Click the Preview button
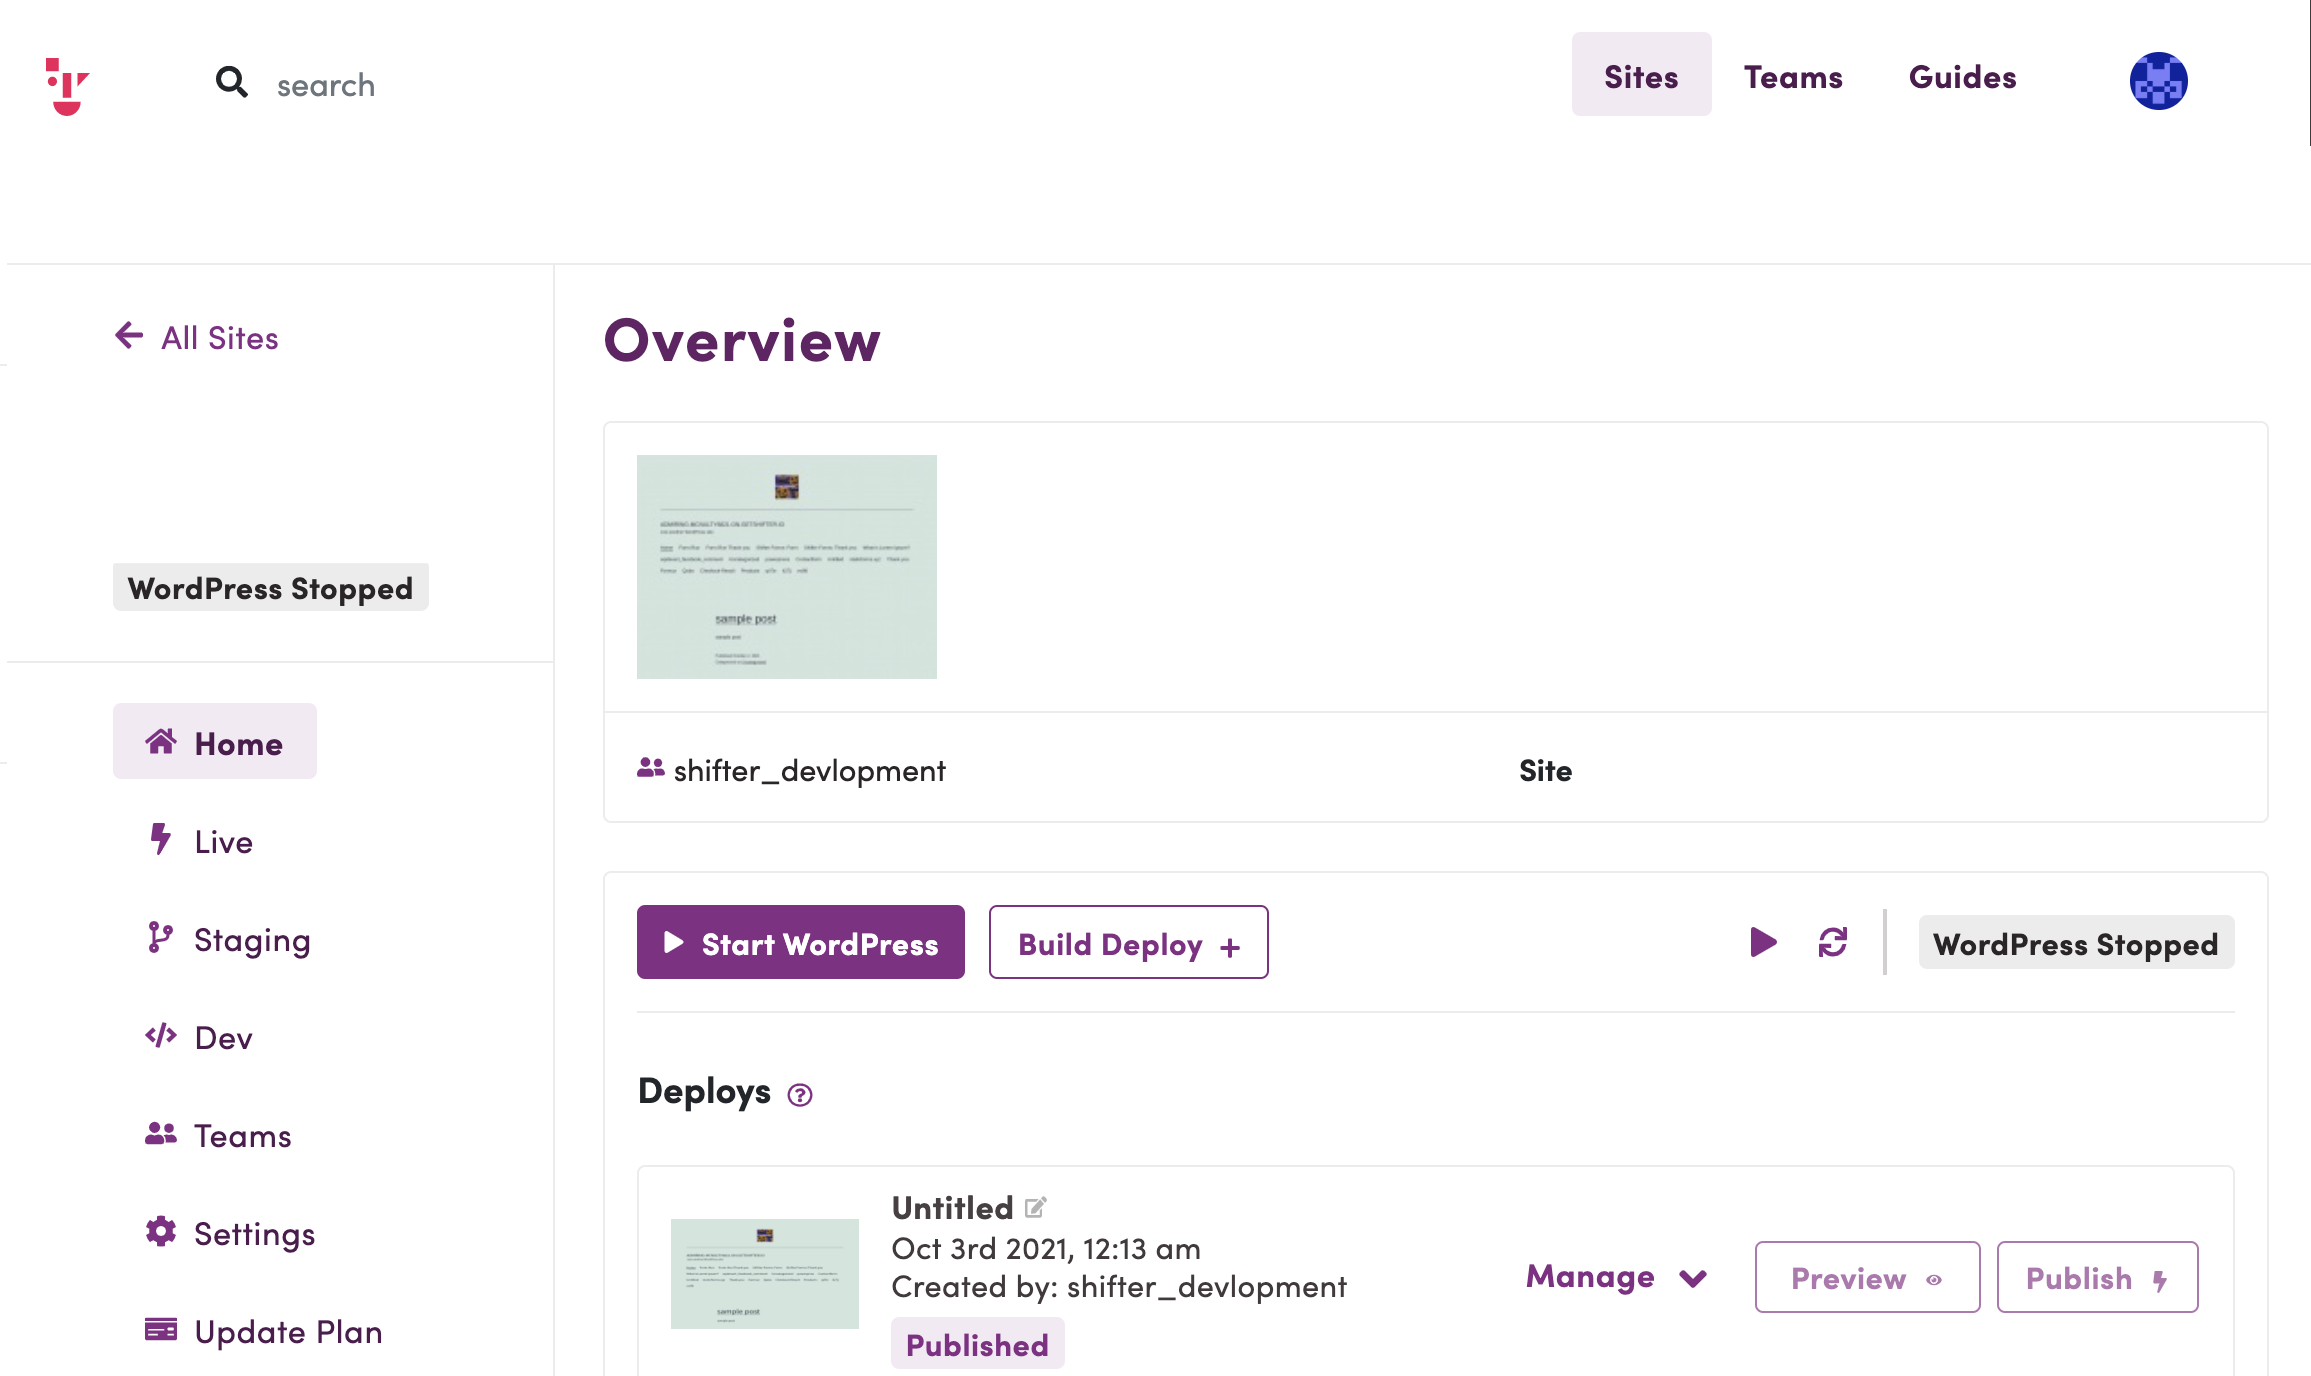The image size is (2311, 1376). (x=1867, y=1277)
